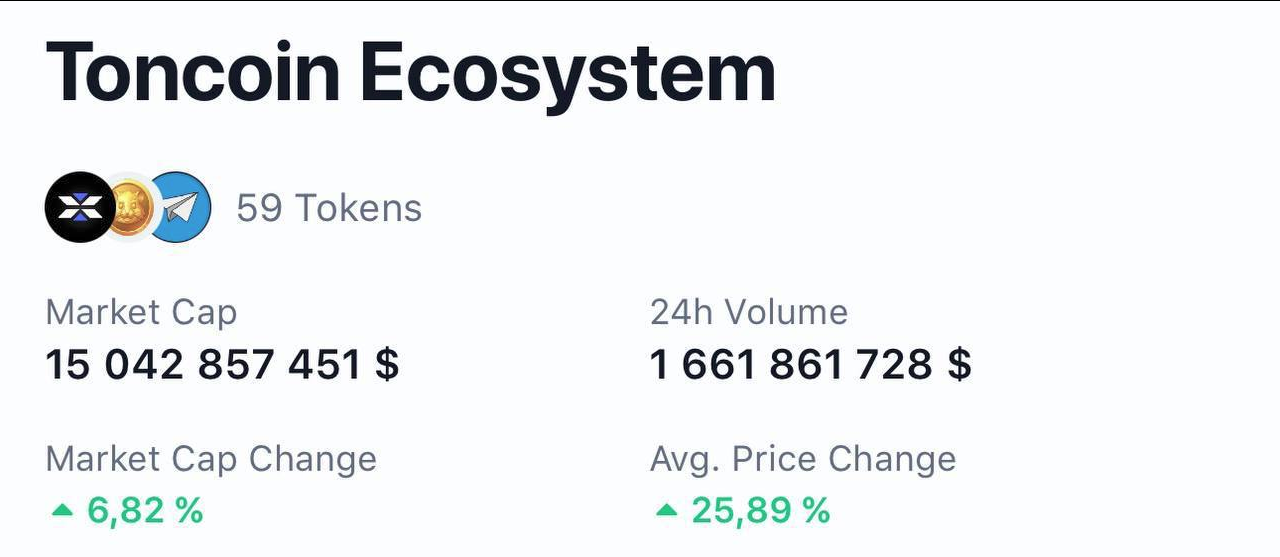Select the 24h Volume label

point(749,312)
